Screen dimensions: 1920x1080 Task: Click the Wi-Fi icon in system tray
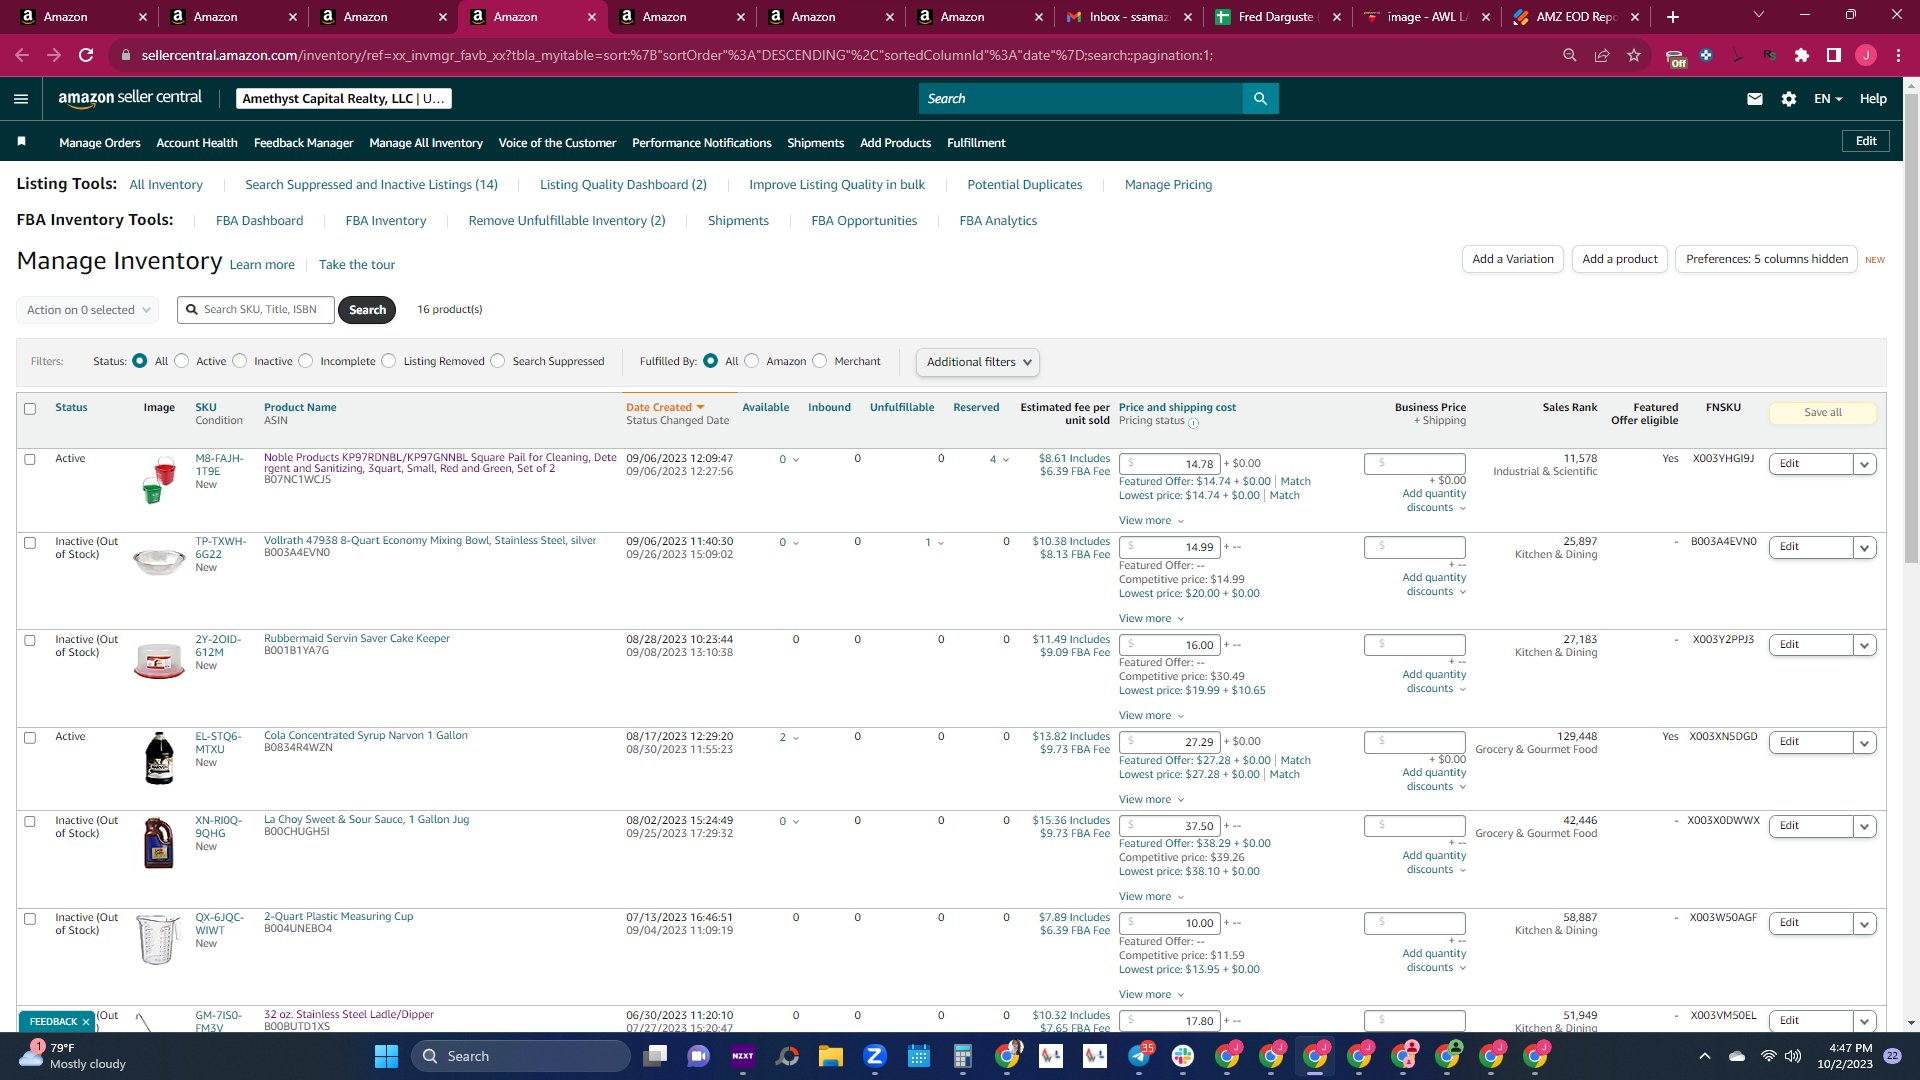[1769, 1056]
